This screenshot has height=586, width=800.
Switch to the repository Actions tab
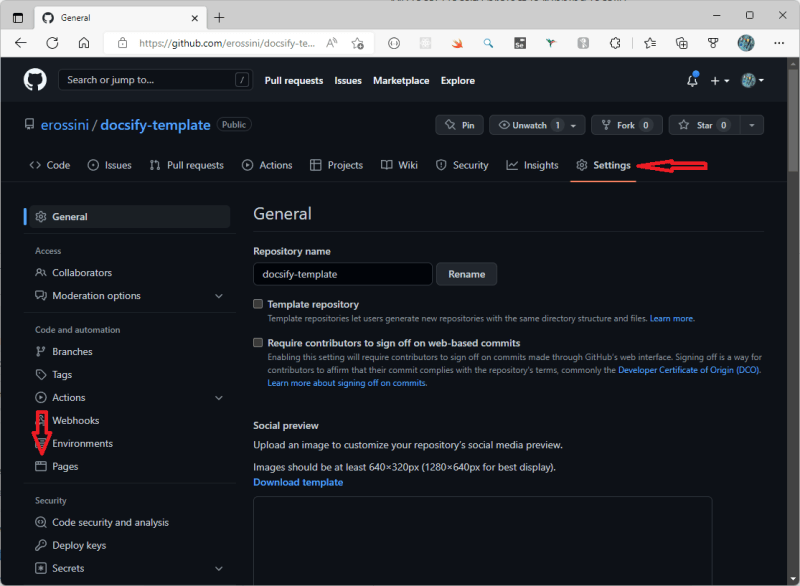[x=267, y=165]
